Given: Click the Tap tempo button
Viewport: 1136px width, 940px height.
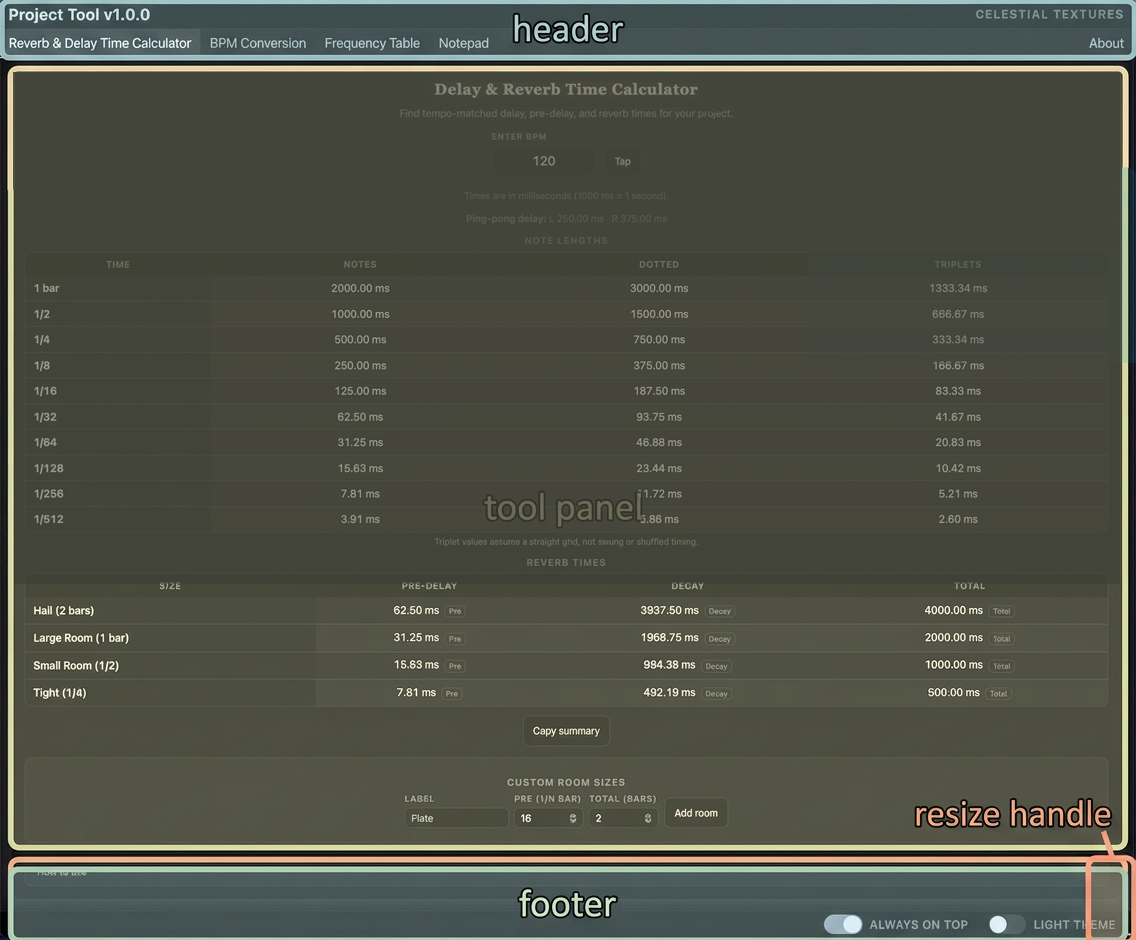Looking at the screenshot, I should 622,161.
